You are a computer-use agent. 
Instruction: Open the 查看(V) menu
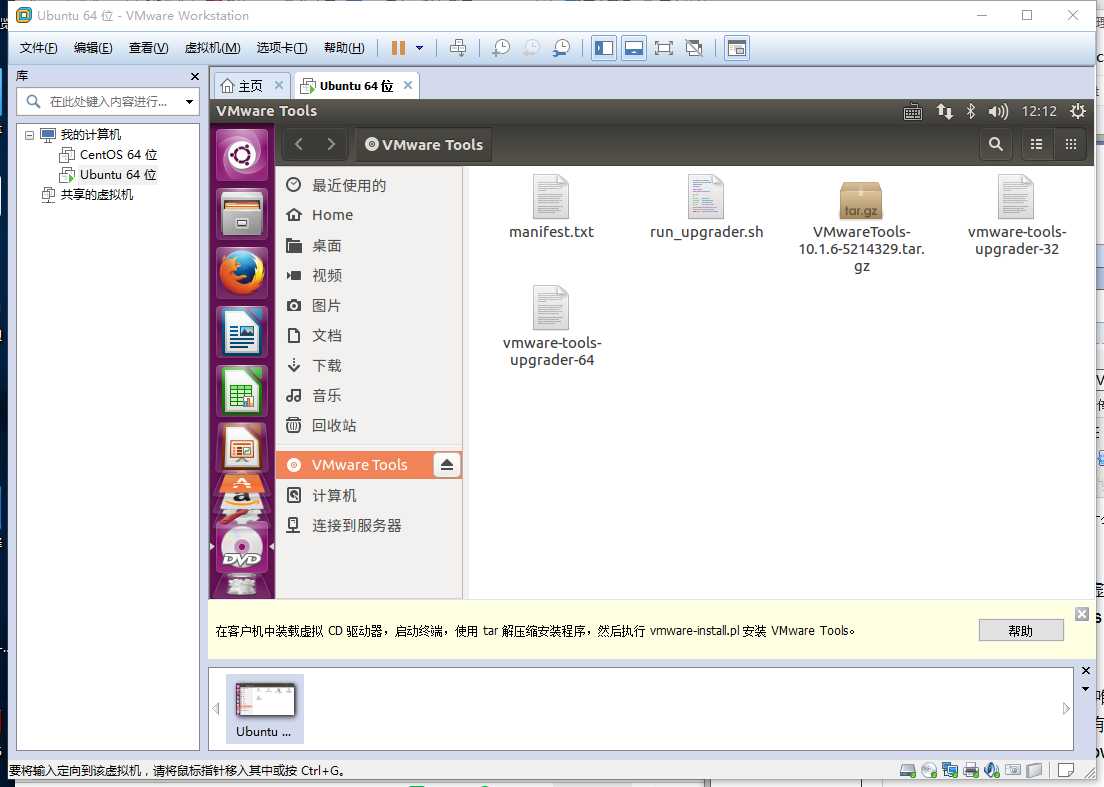click(x=149, y=48)
